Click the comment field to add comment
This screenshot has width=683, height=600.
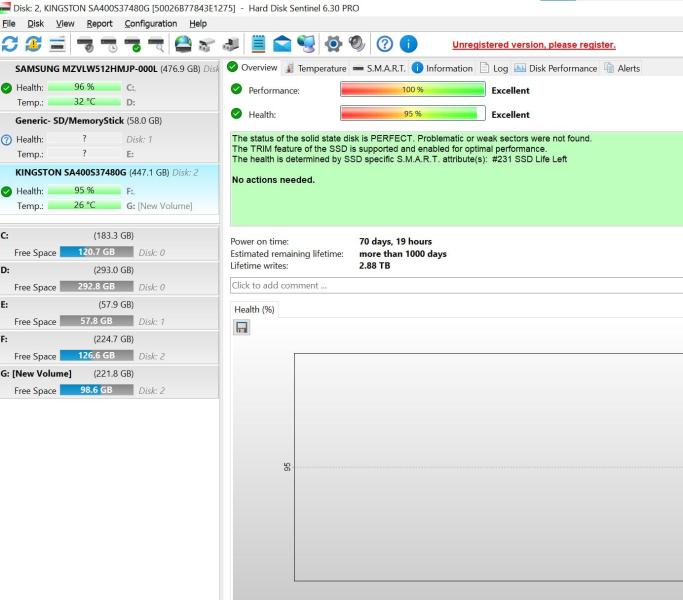point(456,285)
